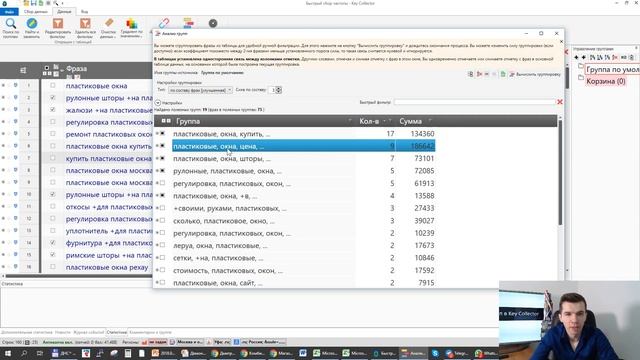Click the group analysis icon in ribbon
The width and height of the screenshot is (640, 360).
point(188,23)
